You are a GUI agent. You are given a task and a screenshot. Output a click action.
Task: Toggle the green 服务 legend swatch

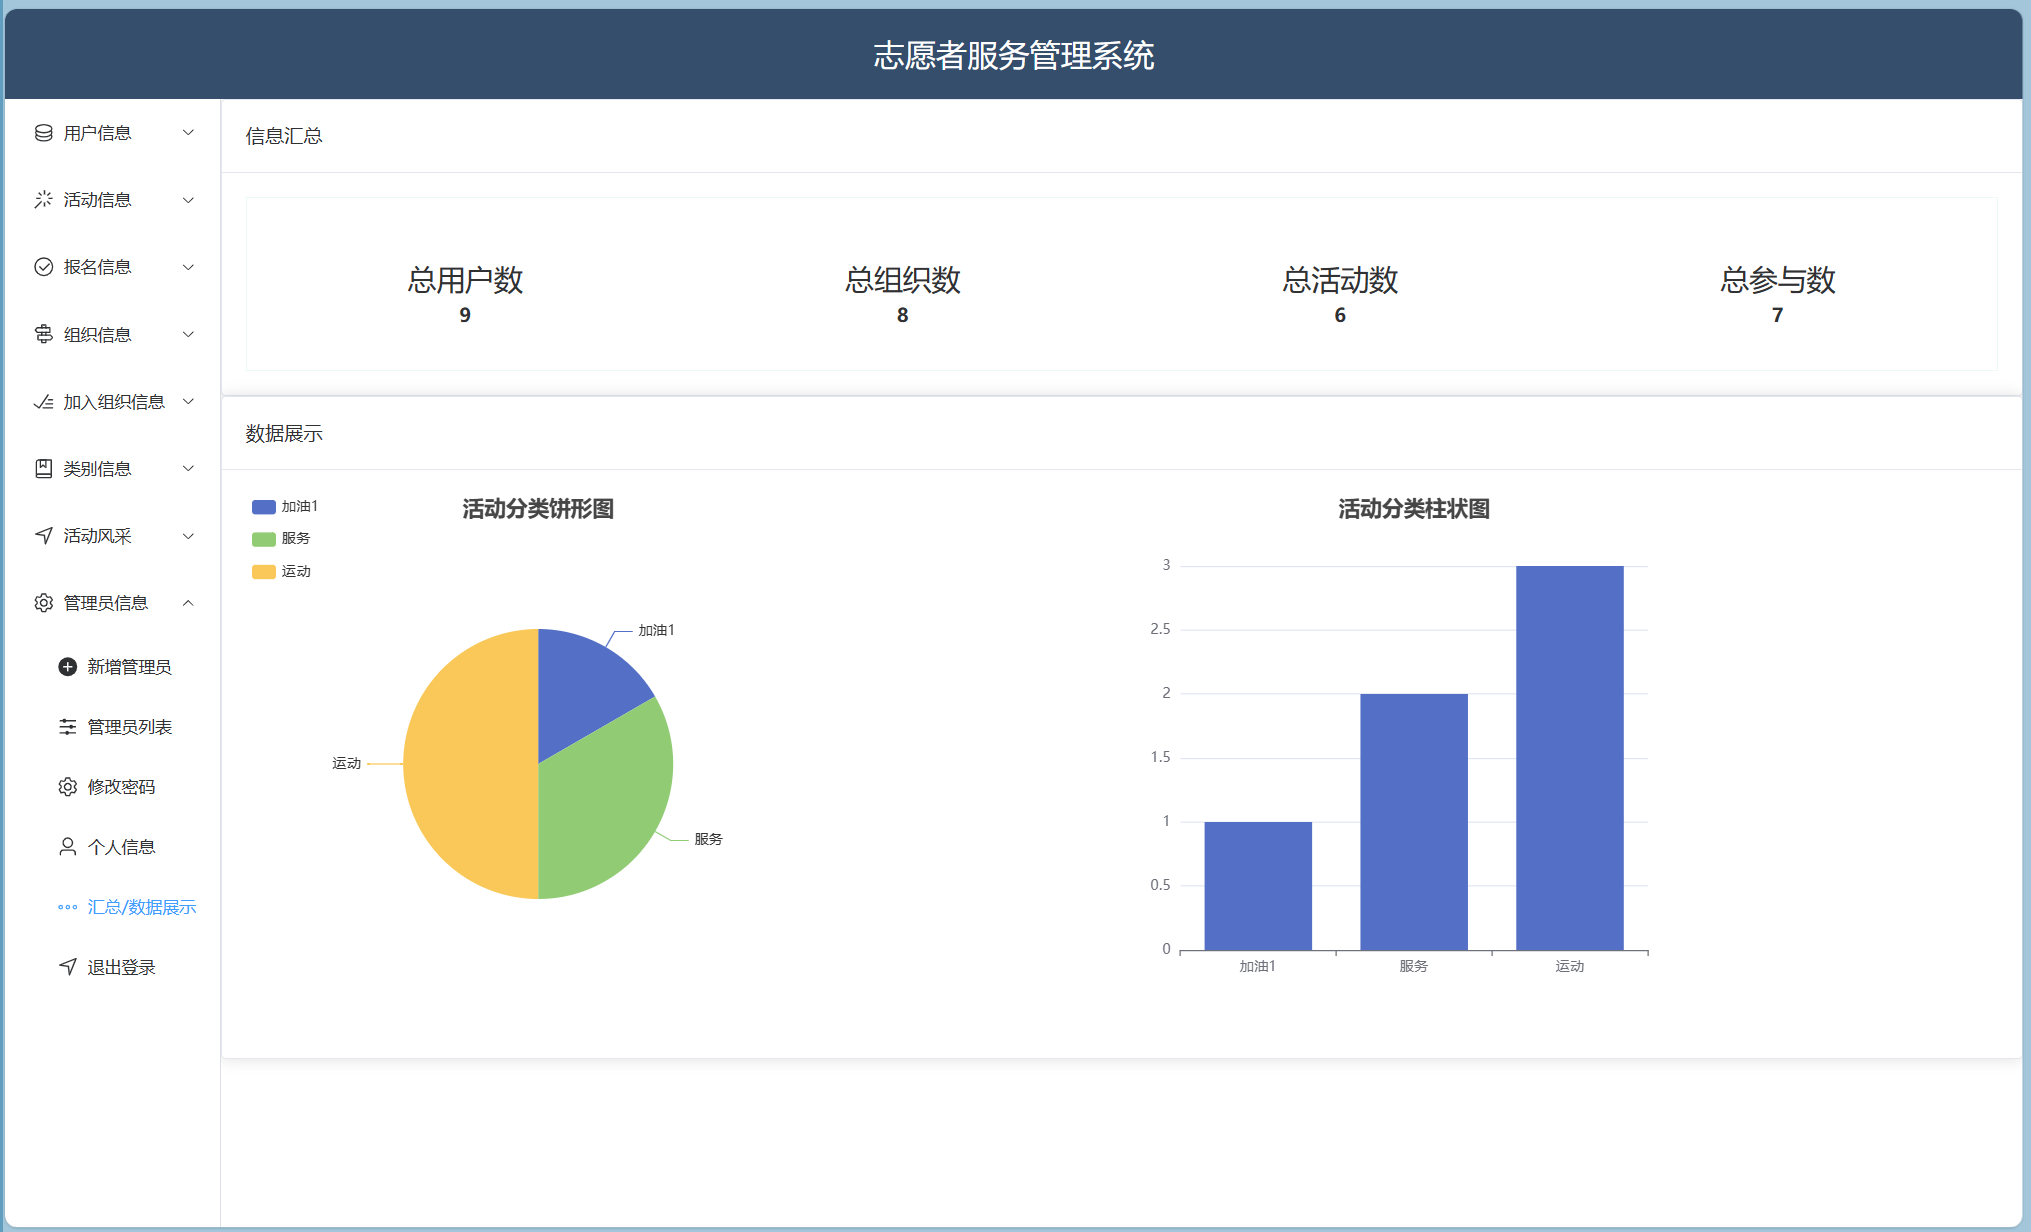click(x=264, y=539)
